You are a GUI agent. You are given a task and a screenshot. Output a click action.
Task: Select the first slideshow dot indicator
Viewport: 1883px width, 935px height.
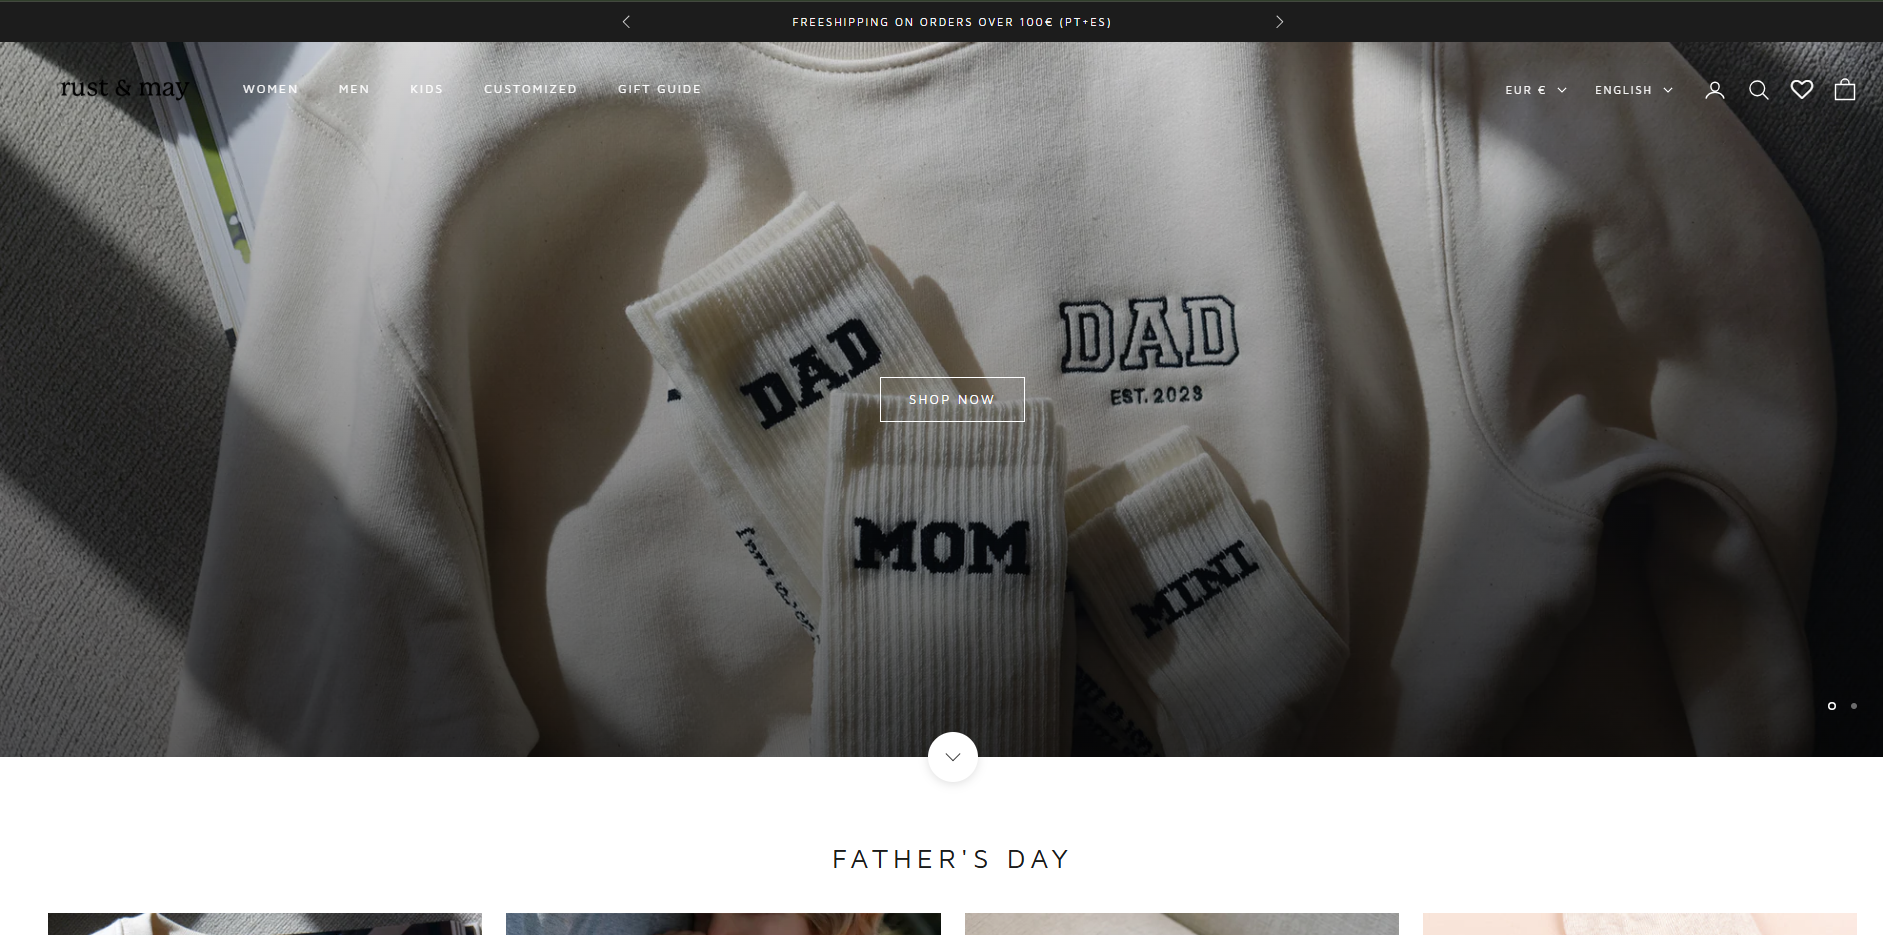pos(1832,706)
